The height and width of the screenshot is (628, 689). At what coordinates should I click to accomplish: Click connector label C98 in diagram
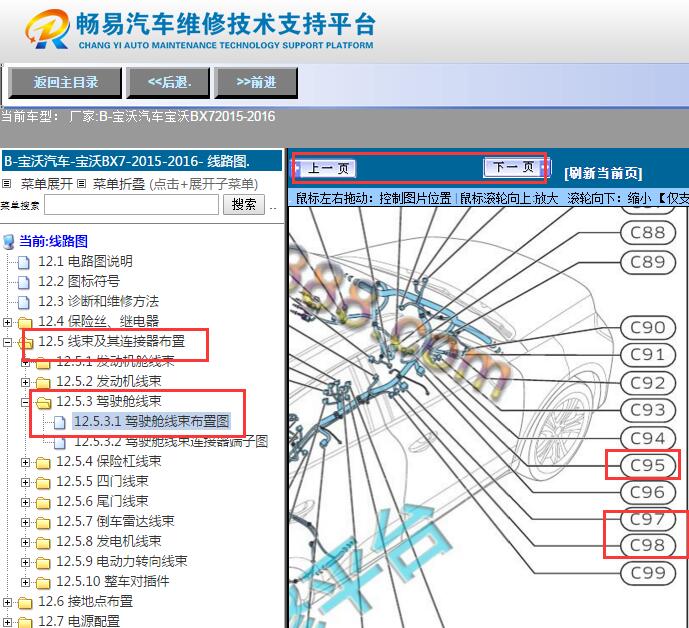(648, 546)
